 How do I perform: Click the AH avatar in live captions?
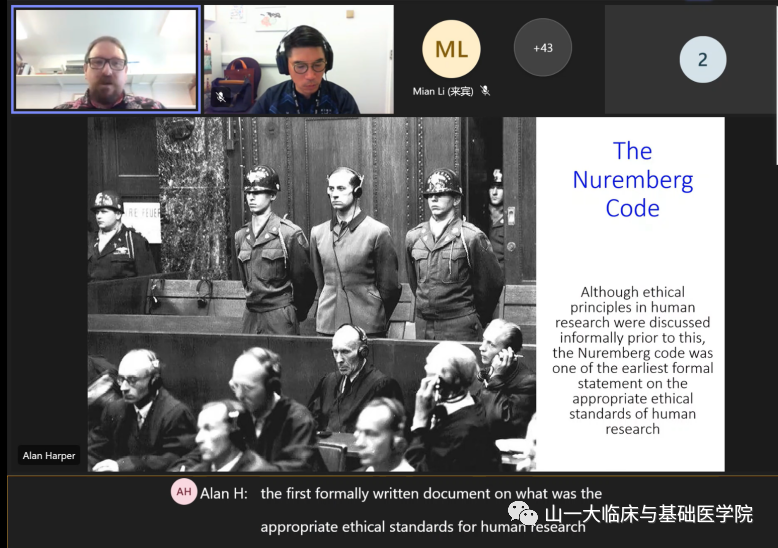point(183,493)
